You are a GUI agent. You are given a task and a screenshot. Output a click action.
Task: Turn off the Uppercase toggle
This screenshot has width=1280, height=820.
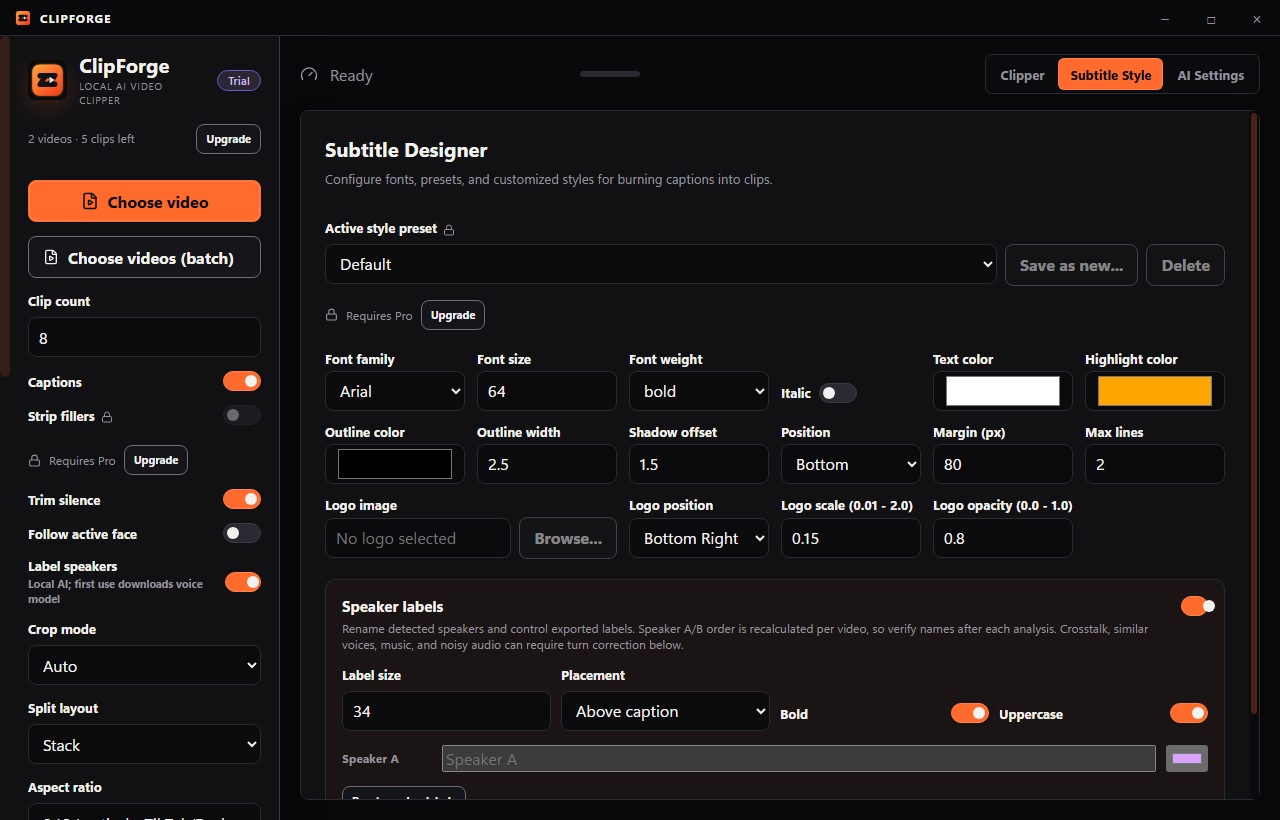pyautogui.click(x=1189, y=713)
